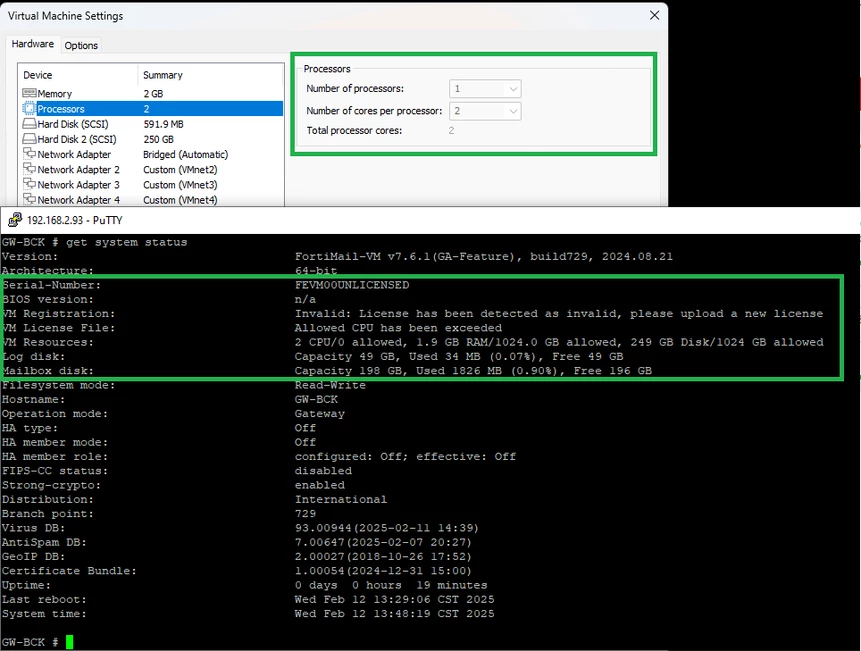Switch to the Hardware tab
The width and height of the screenshot is (861, 651).
(32, 44)
